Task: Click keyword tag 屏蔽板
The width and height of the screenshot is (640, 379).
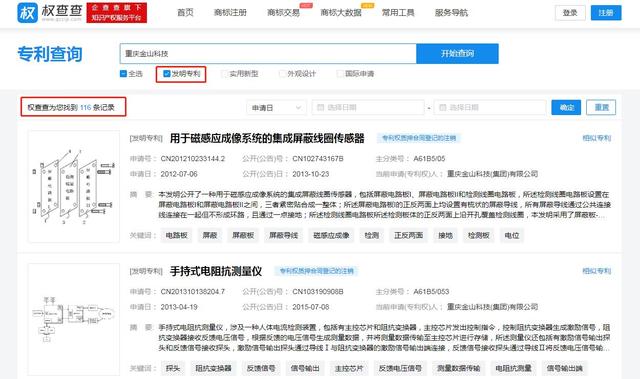Action: pyautogui.click(x=243, y=235)
